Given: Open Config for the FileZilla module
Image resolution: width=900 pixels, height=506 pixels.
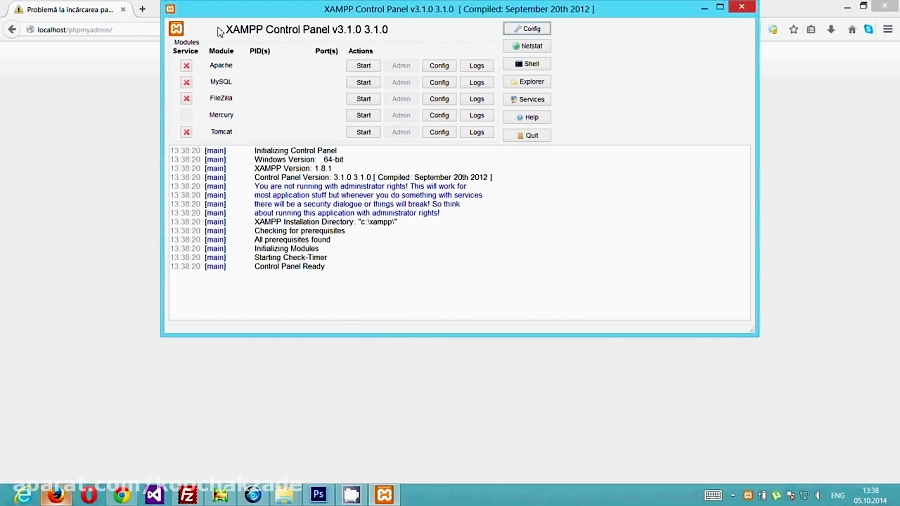Looking at the screenshot, I should (x=439, y=99).
